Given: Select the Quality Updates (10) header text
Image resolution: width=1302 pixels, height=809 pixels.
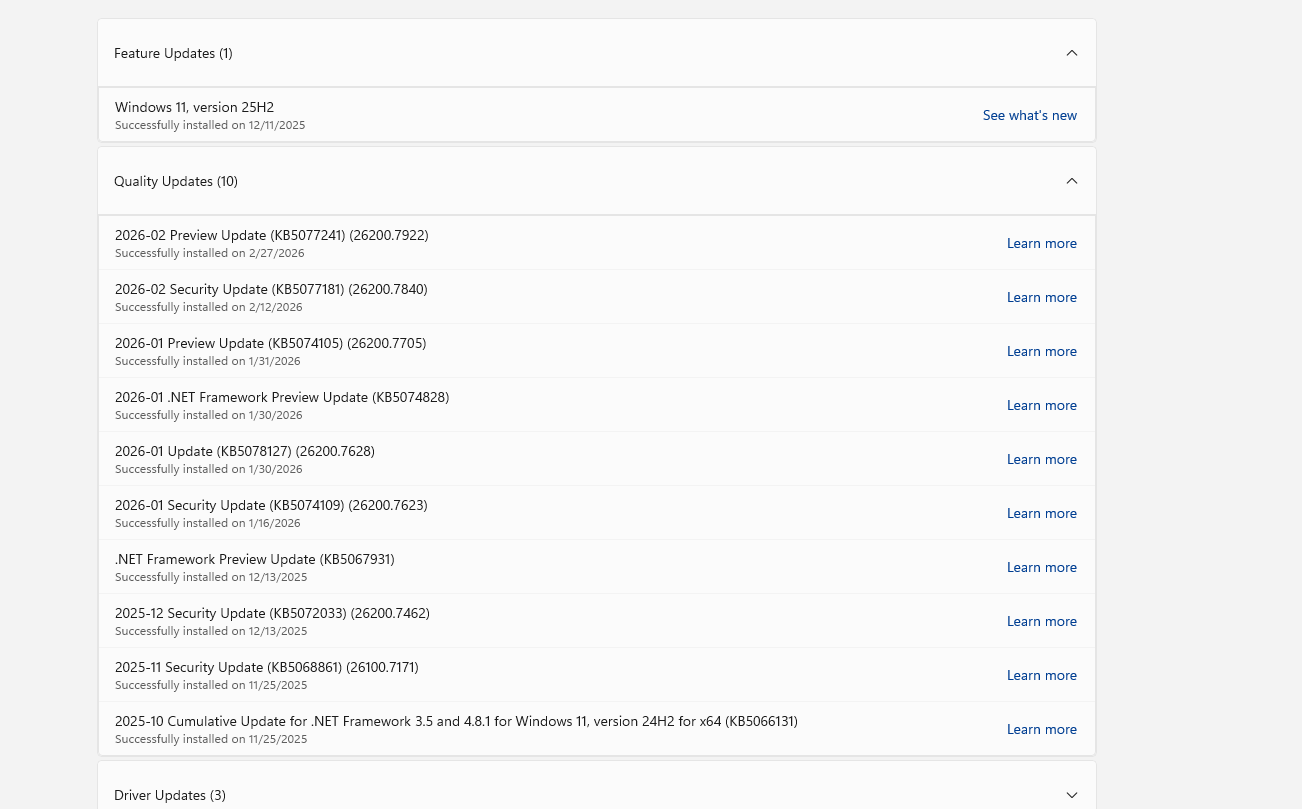Looking at the screenshot, I should 176,181.
